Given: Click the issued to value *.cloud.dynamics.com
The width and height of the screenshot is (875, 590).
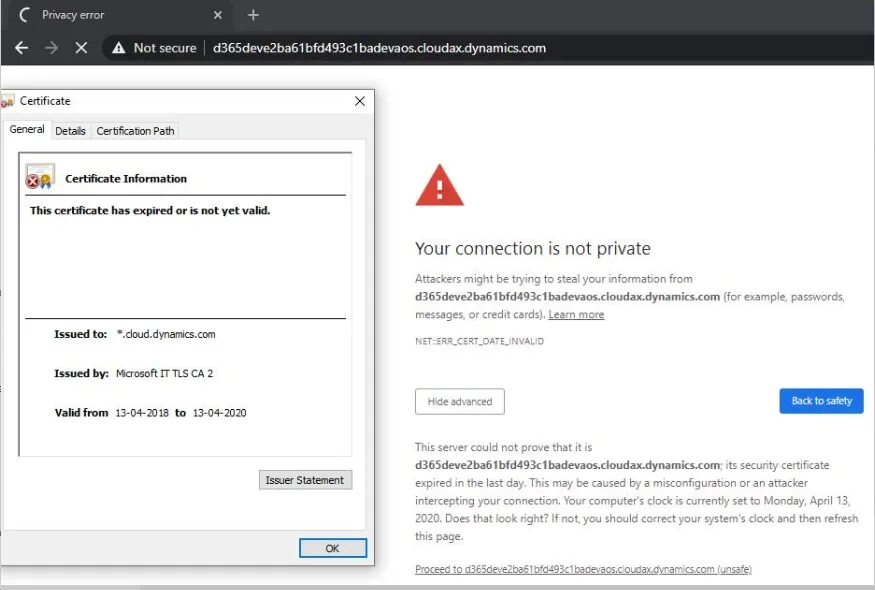Looking at the screenshot, I should pyautogui.click(x=166, y=334).
